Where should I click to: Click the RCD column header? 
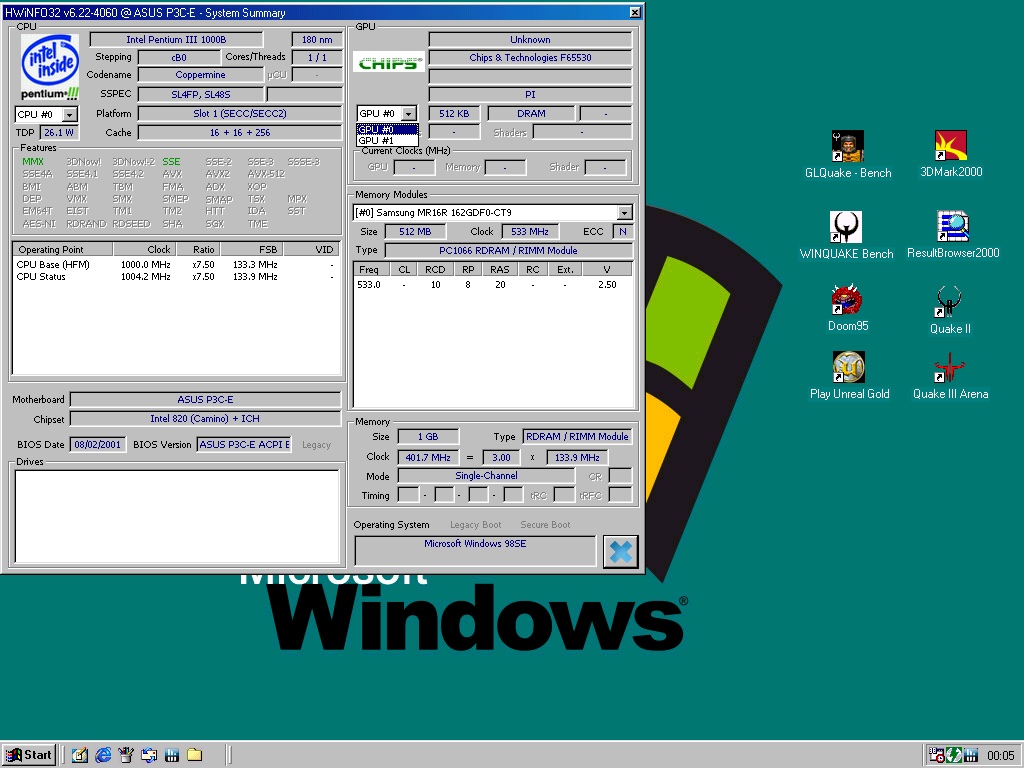[435, 269]
